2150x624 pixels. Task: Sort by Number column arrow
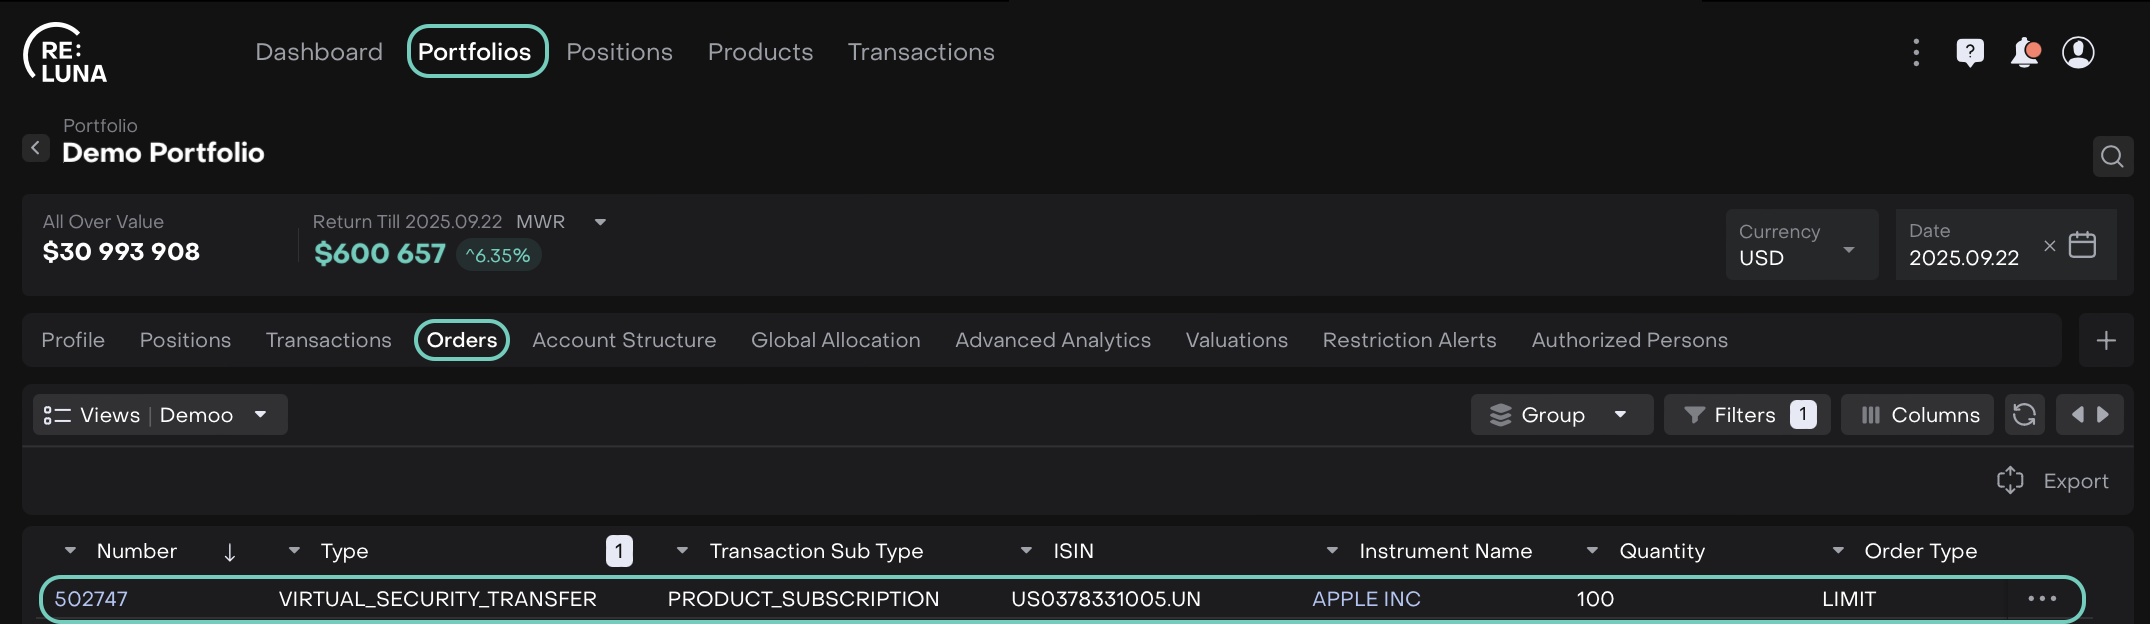pyautogui.click(x=229, y=552)
